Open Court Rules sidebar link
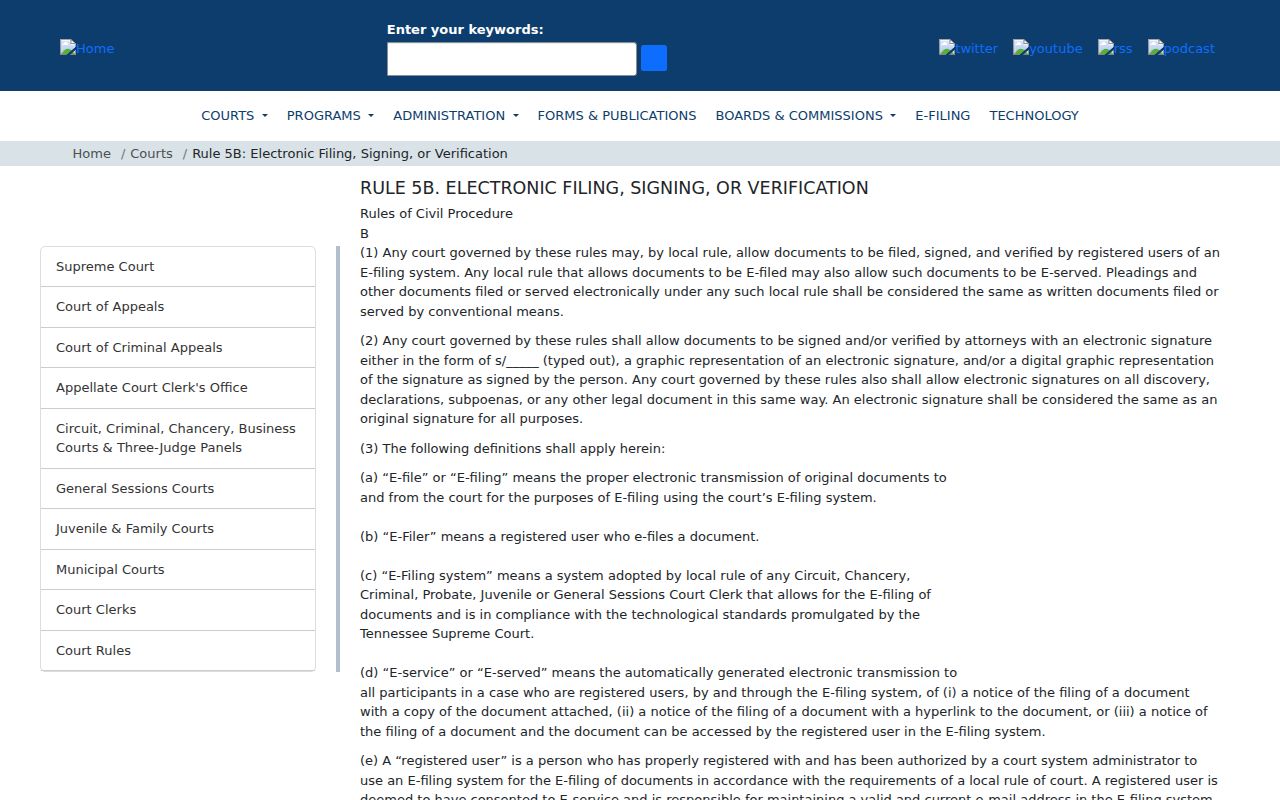This screenshot has height=800, width=1280. coord(178,651)
